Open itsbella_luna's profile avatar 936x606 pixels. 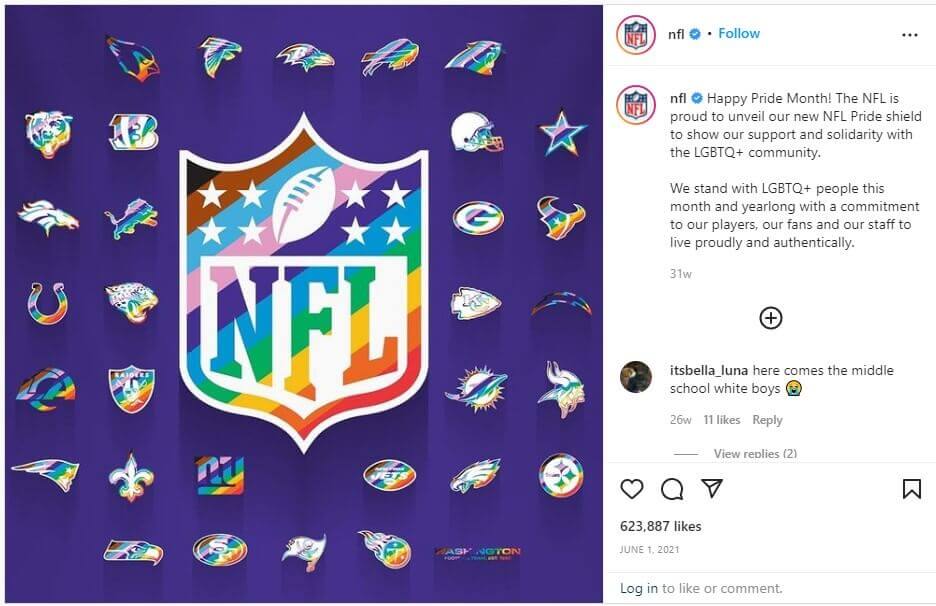[x=636, y=377]
